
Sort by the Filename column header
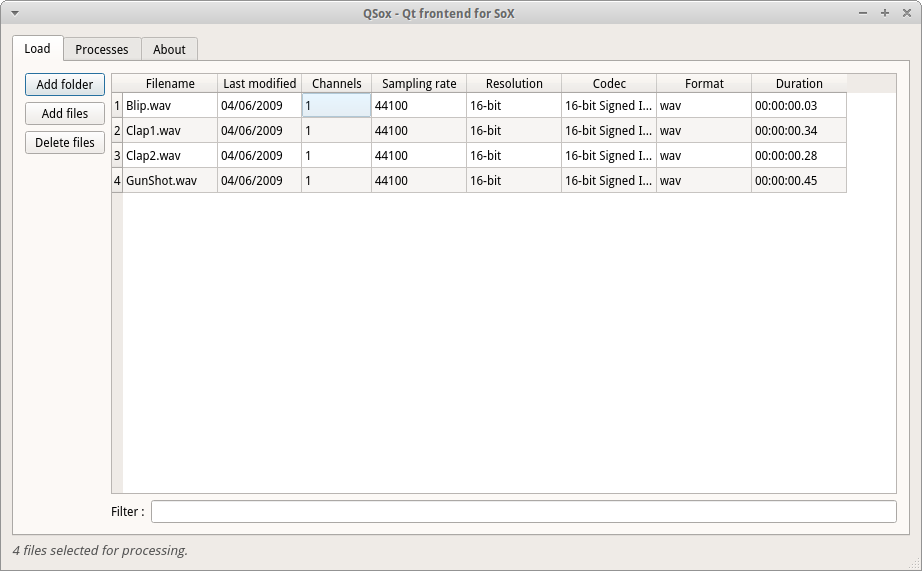(x=170, y=84)
